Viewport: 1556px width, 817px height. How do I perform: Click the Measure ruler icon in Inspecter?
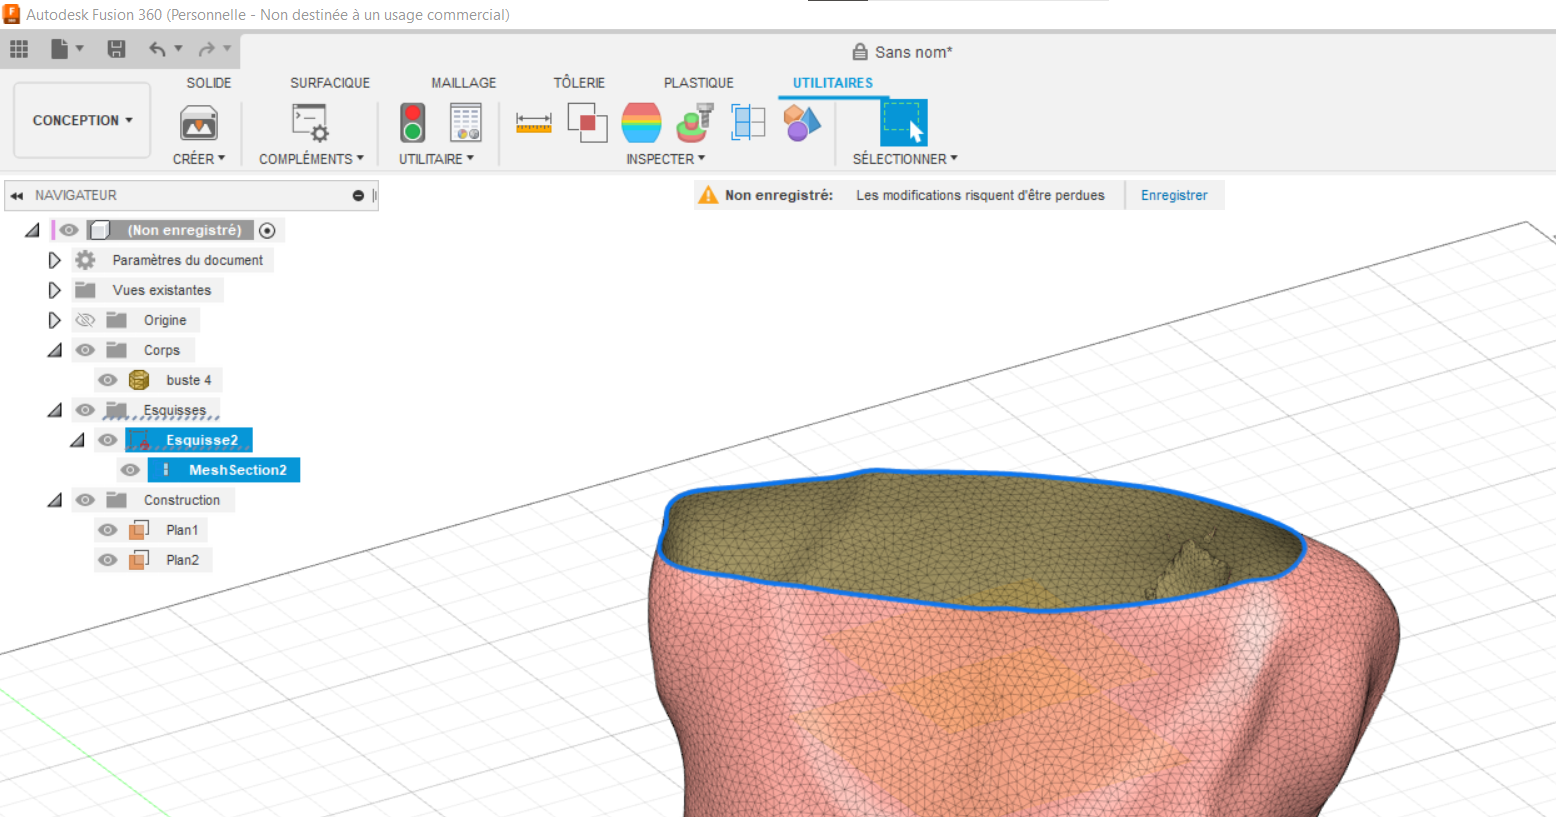534,123
